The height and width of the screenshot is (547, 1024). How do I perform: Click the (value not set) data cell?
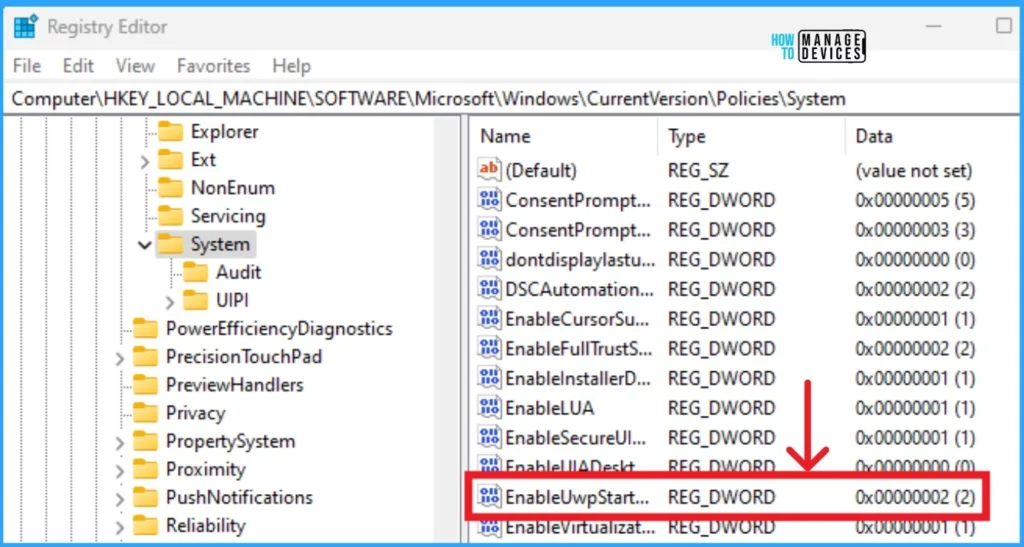tap(914, 170)
